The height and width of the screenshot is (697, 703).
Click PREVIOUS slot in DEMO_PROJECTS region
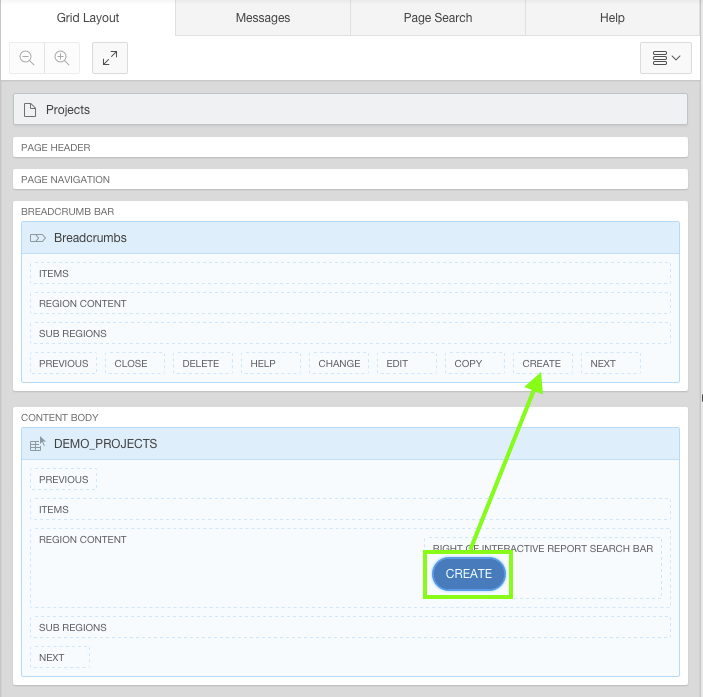point(64,480)
